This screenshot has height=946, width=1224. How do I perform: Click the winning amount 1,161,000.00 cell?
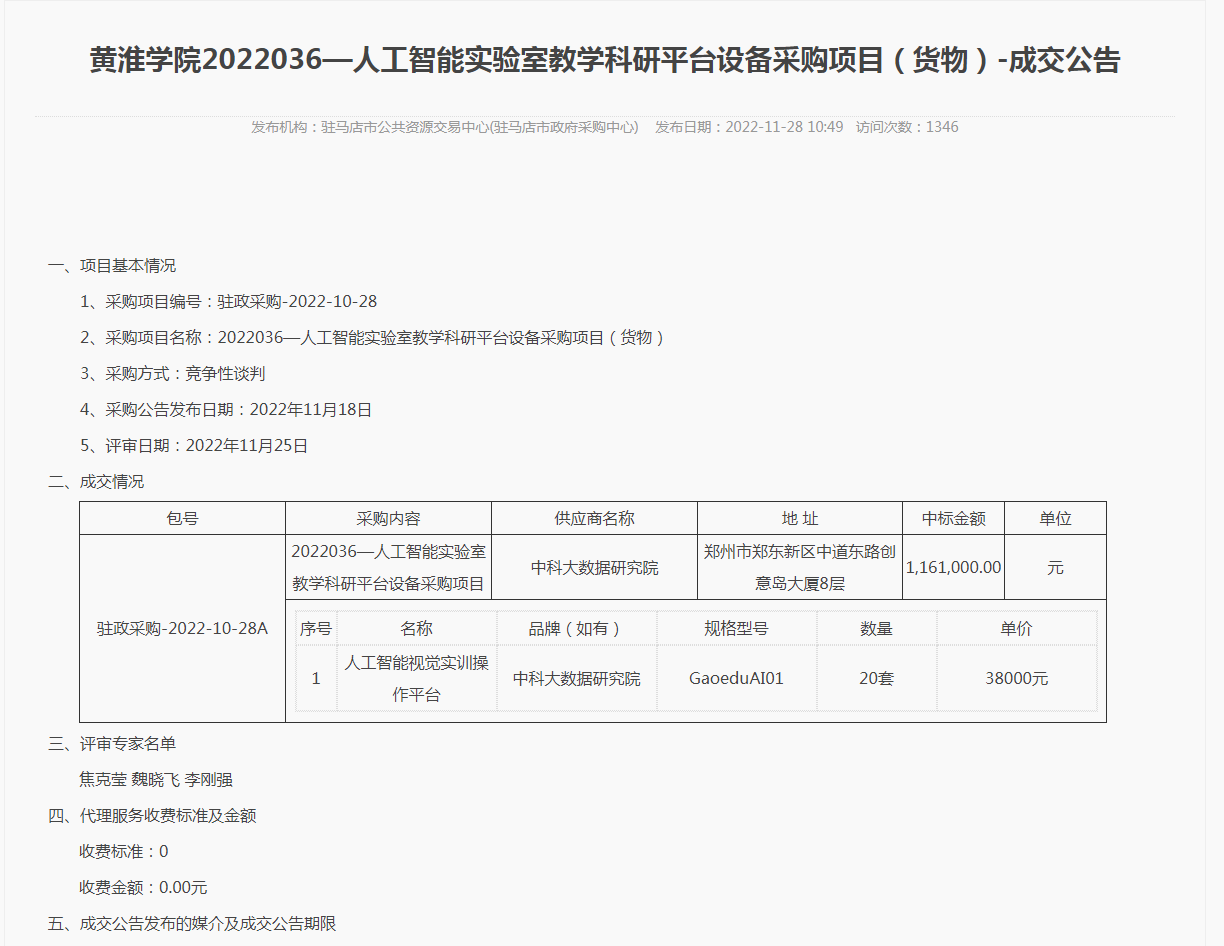pos(953,568)
